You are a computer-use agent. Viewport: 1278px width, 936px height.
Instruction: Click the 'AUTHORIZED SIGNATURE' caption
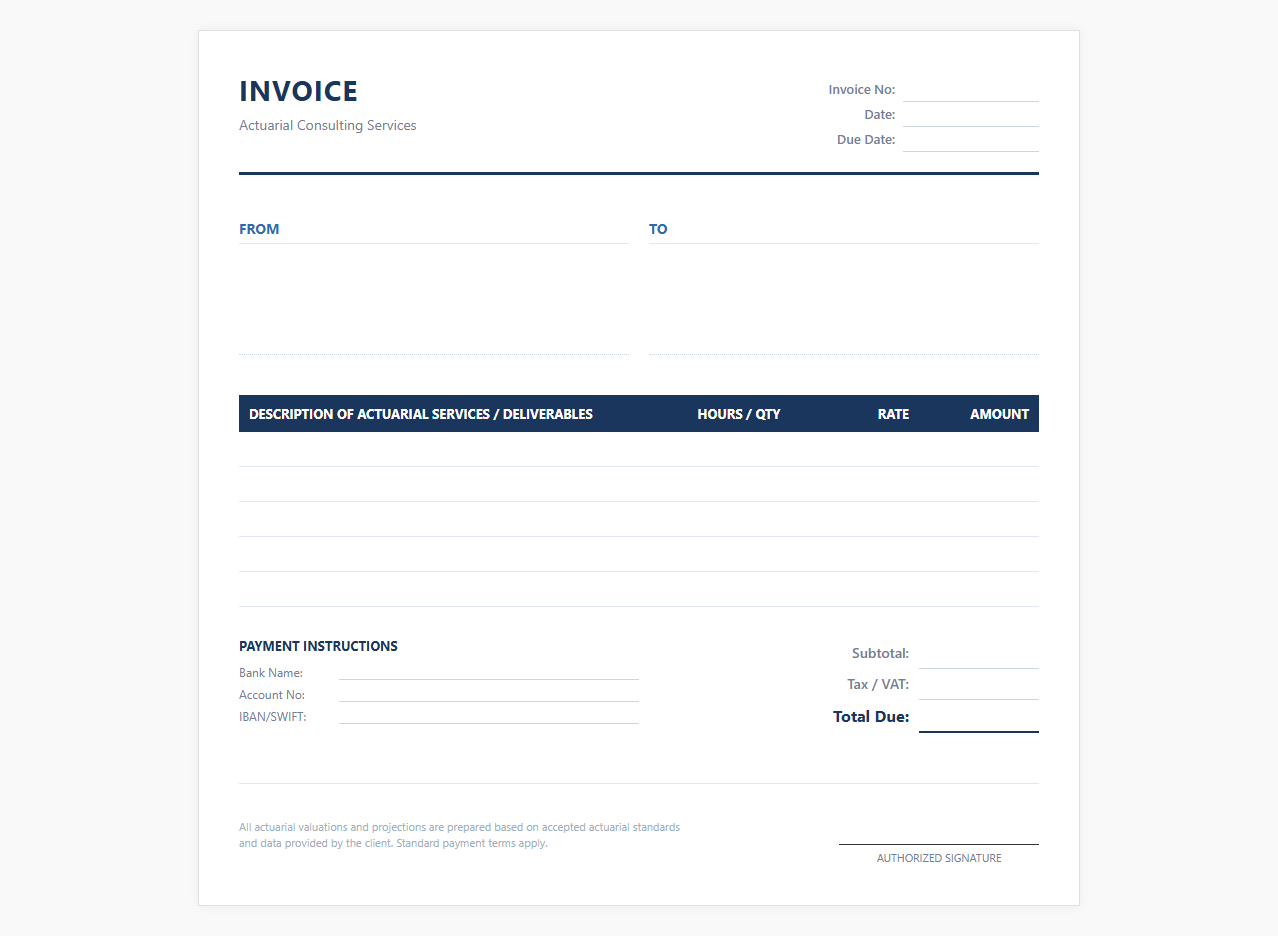tap(939, 858)
